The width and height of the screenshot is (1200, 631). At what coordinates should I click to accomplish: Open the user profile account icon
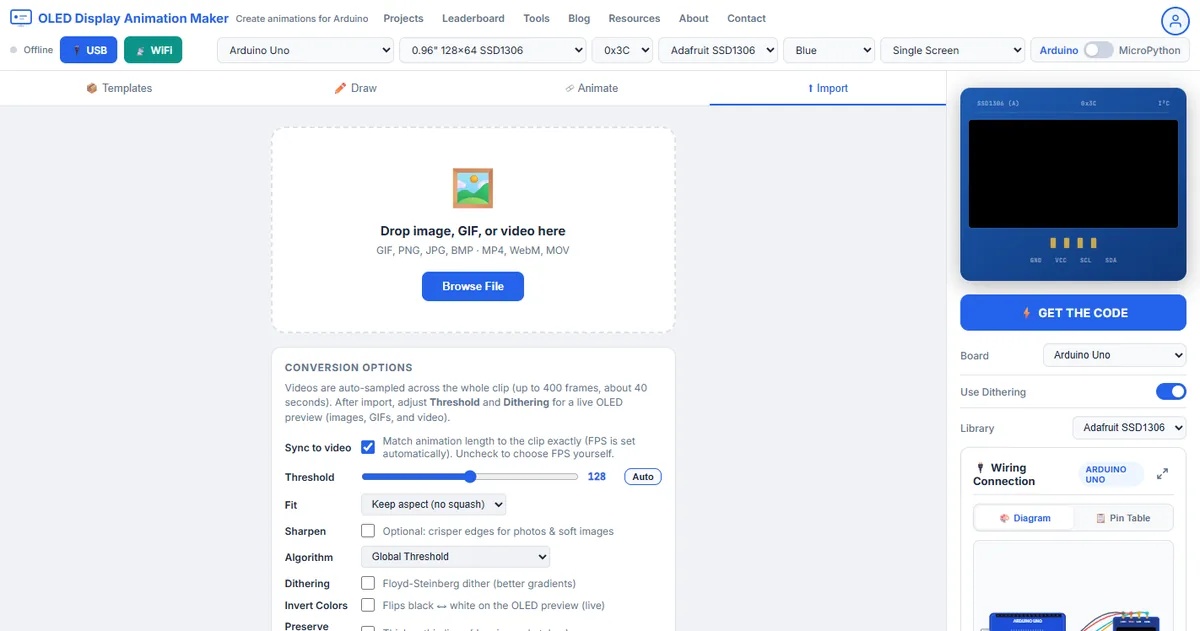tap(1174, 21)
